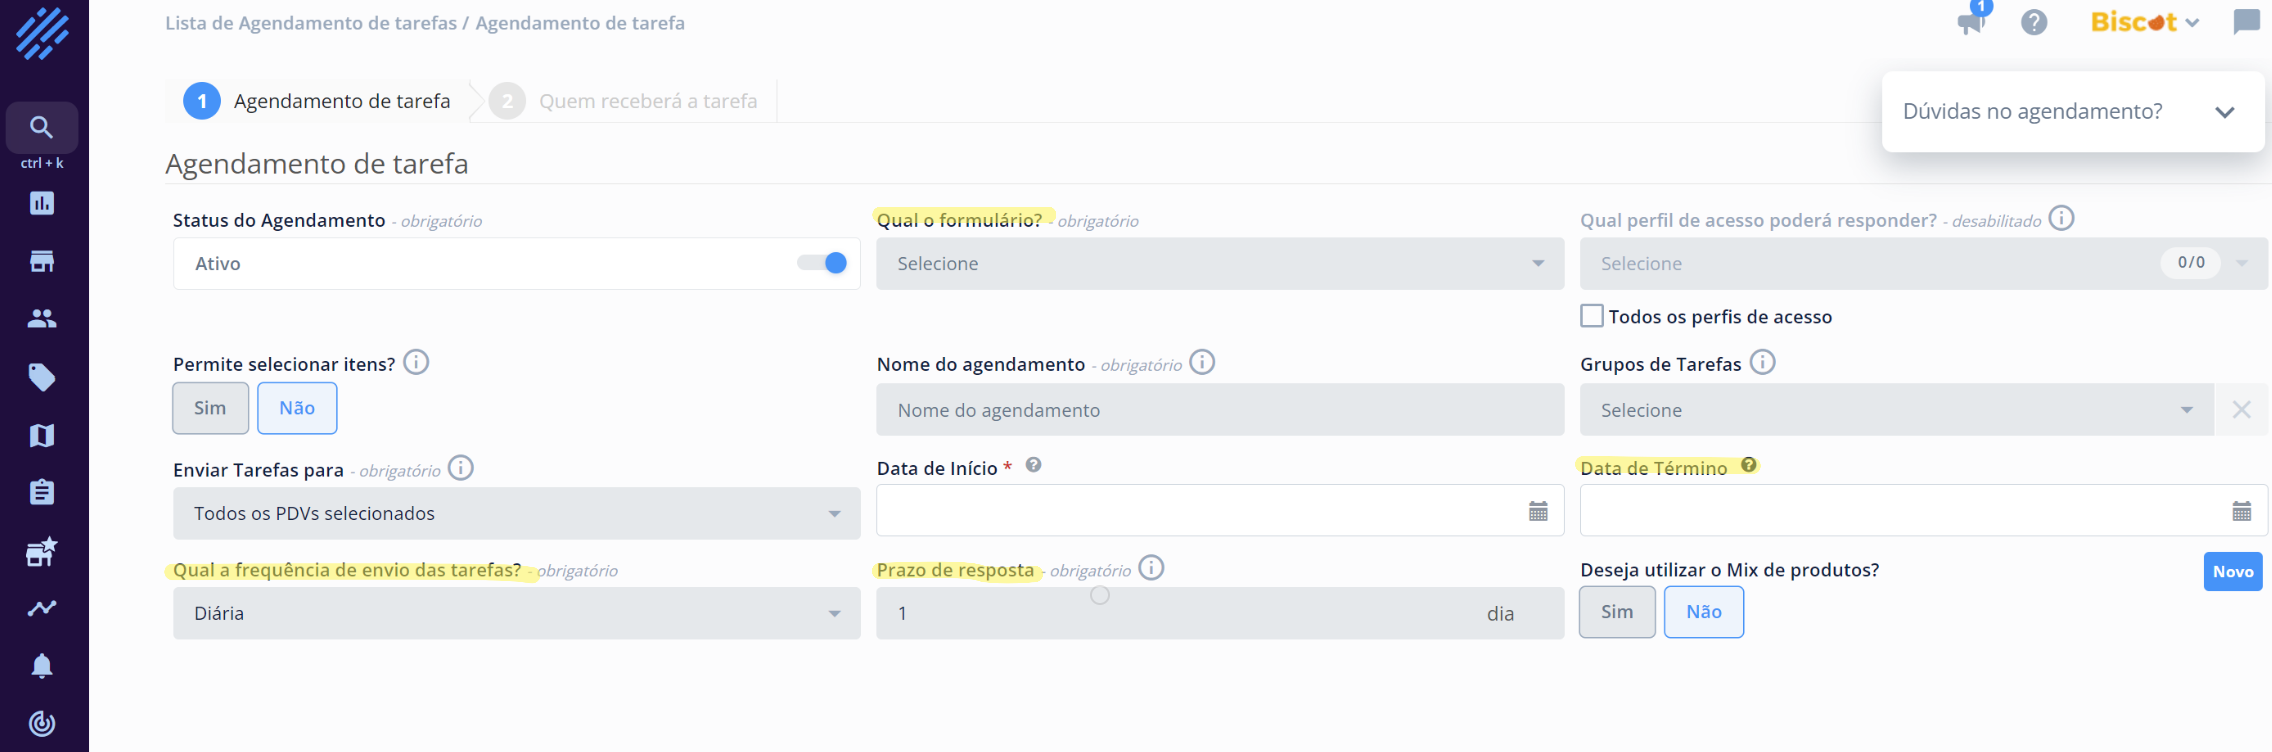Open the people icon in sidebar

coord(42,319)
